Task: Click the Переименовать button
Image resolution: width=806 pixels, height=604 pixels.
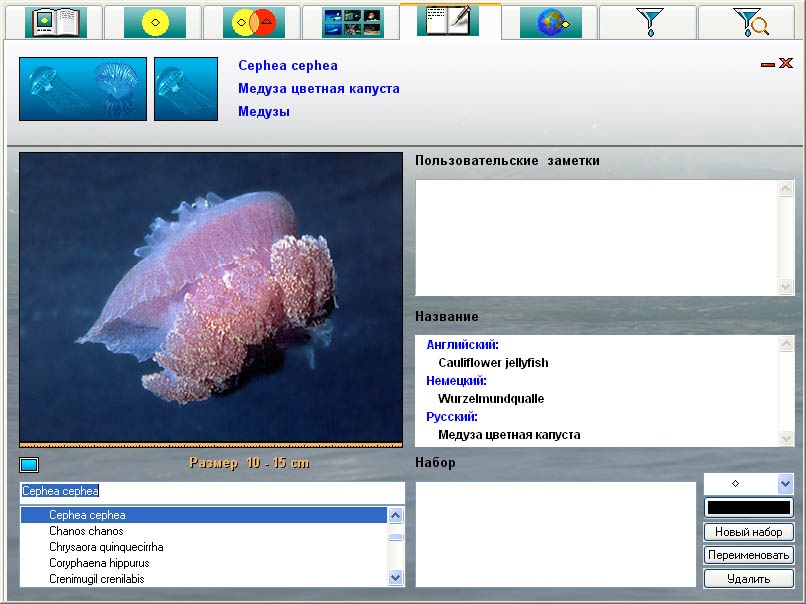Action: click(x=748, y=555)
